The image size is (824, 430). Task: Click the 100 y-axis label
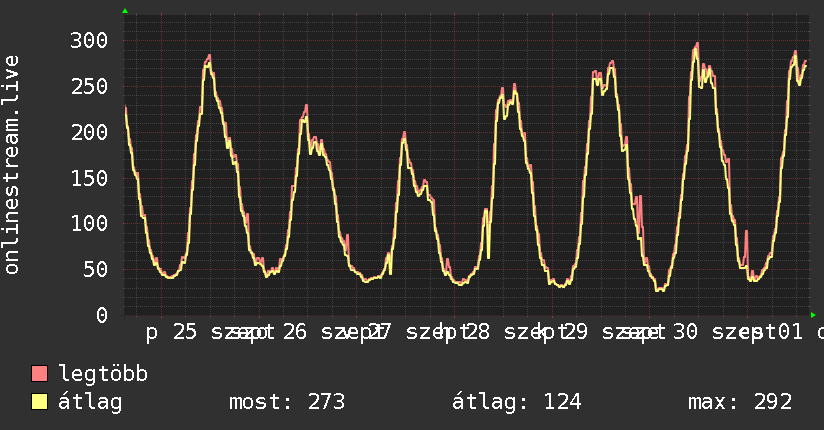89,223
